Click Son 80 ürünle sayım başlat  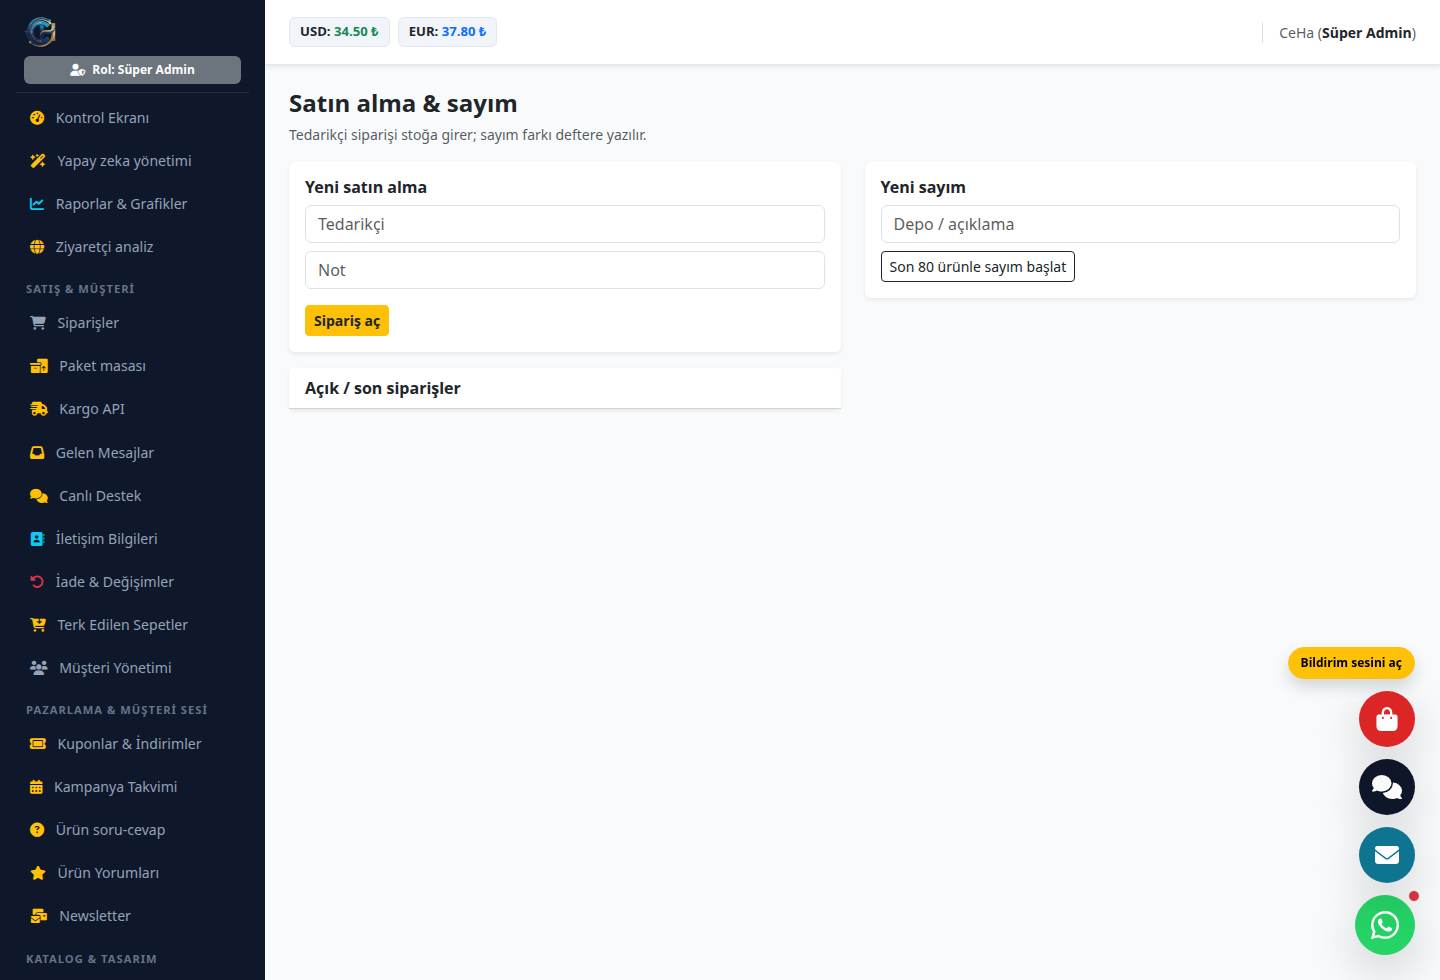pyautogui.click(x=977, y=267)
